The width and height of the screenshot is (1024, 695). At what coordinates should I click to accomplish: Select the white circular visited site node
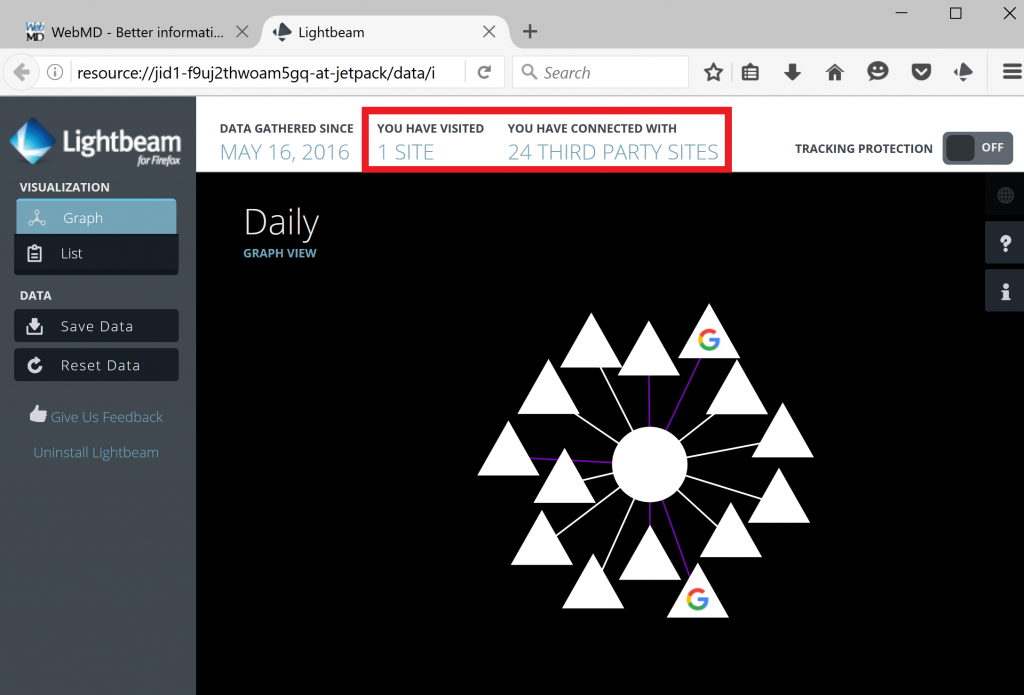pos(650,464)
